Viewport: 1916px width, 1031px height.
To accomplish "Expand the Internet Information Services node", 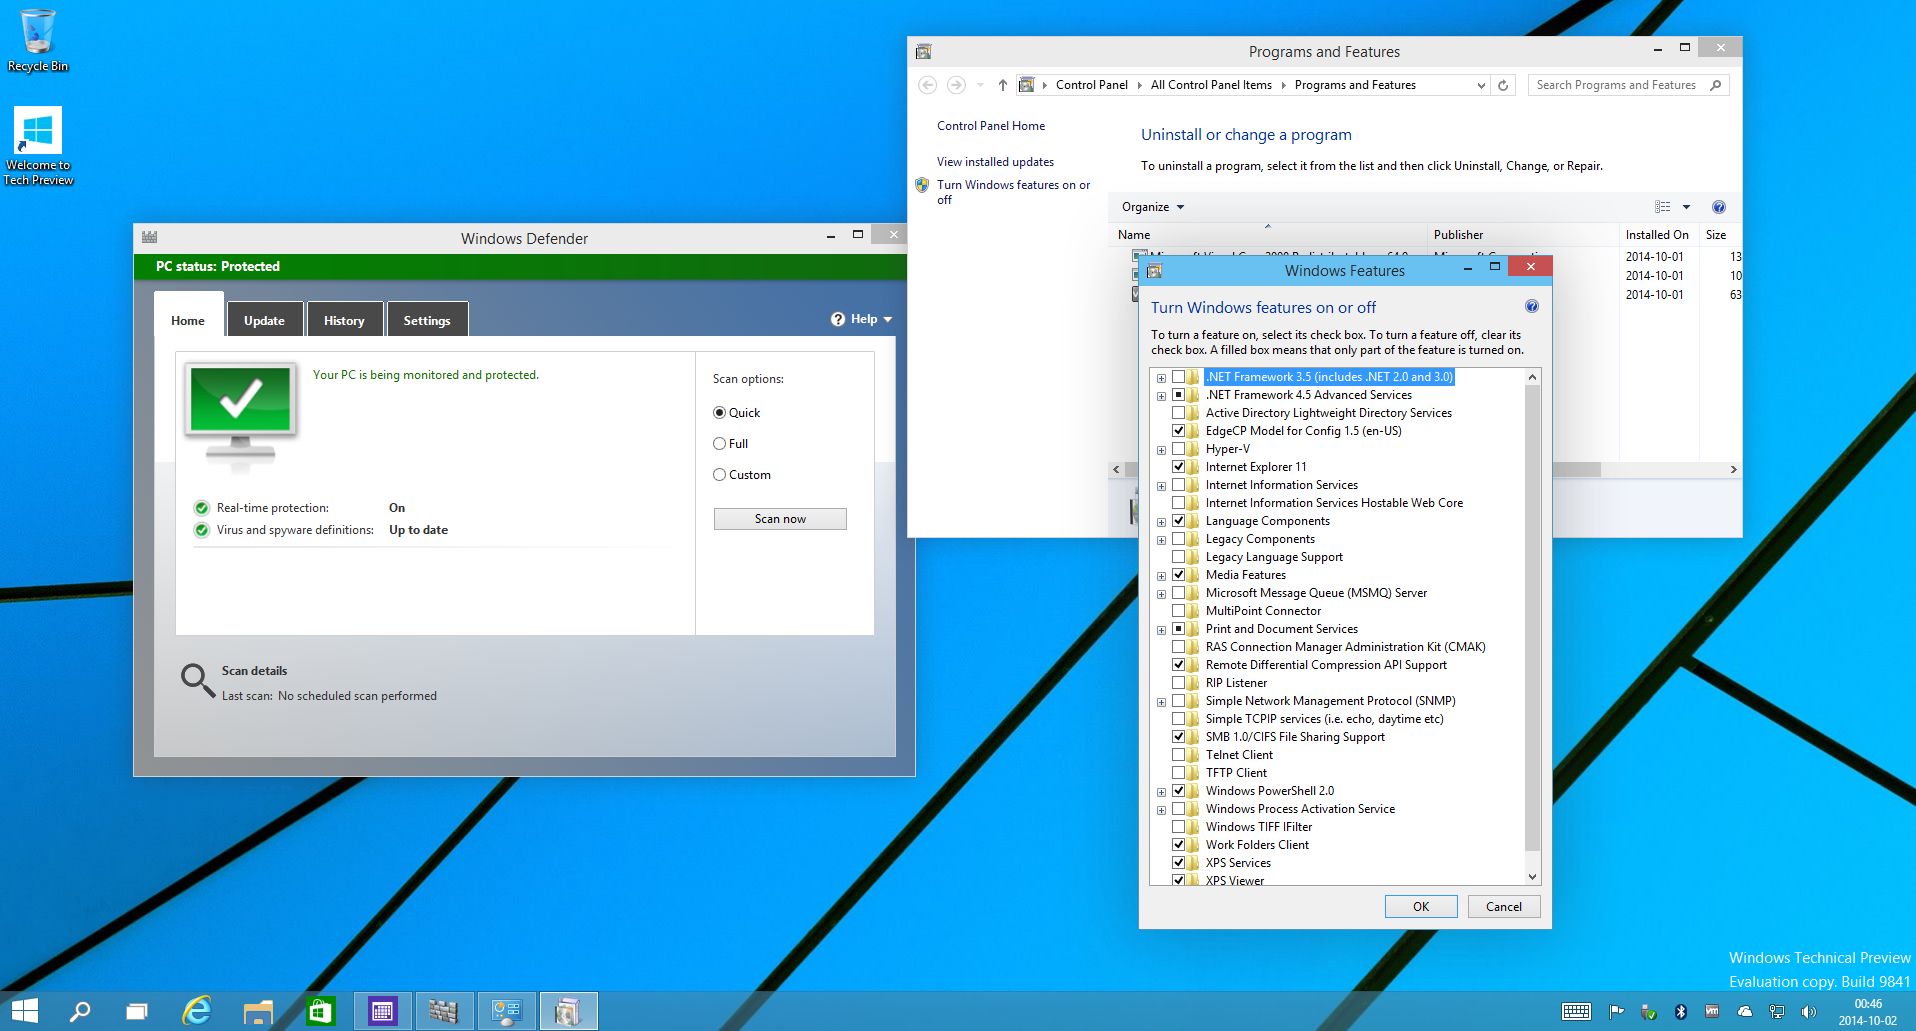I will [x=1161, y=486].
